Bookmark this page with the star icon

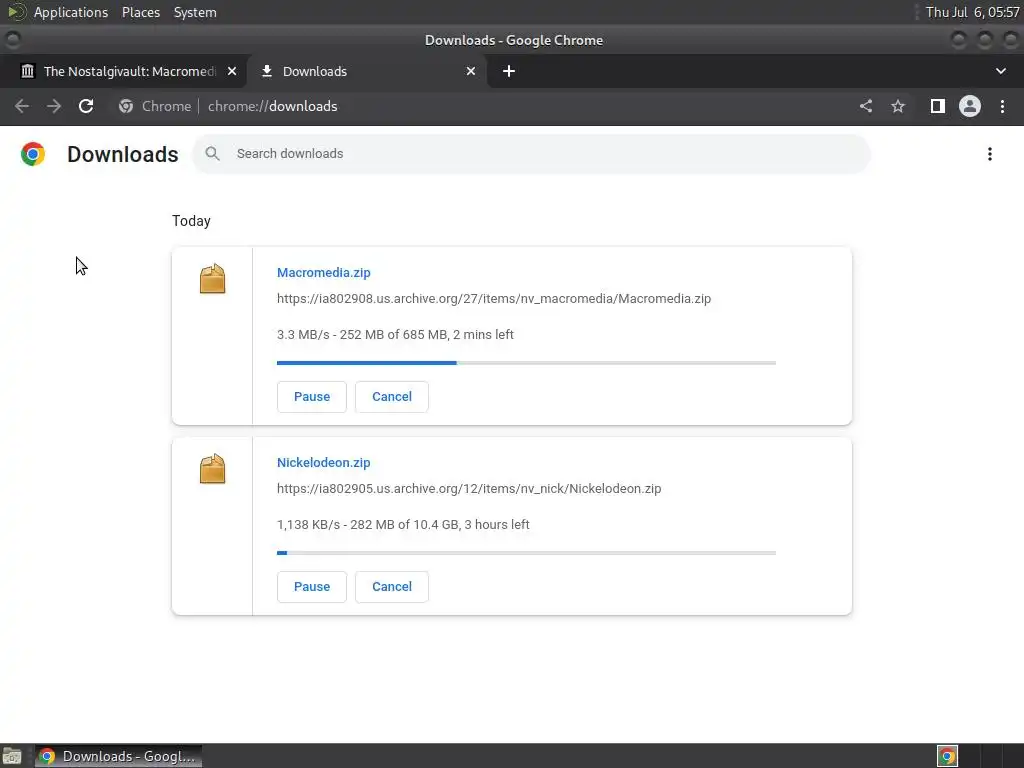click(898, 106)
